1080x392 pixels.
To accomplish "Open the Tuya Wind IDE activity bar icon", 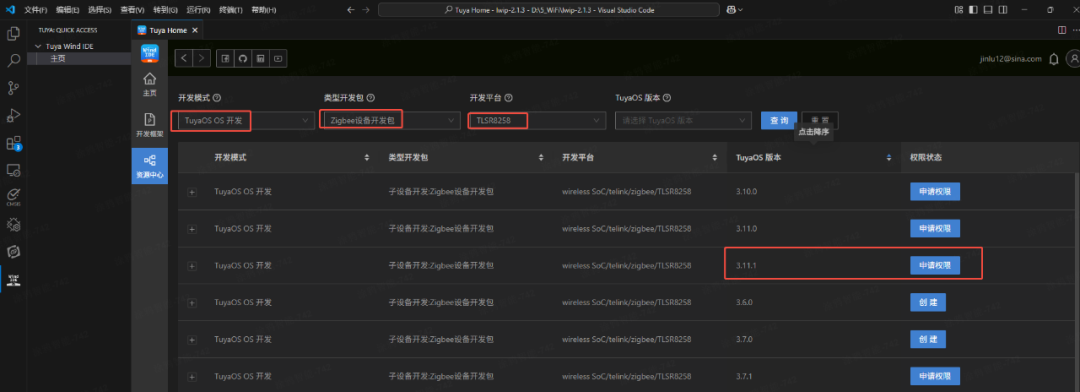I will tap(12, 280).
